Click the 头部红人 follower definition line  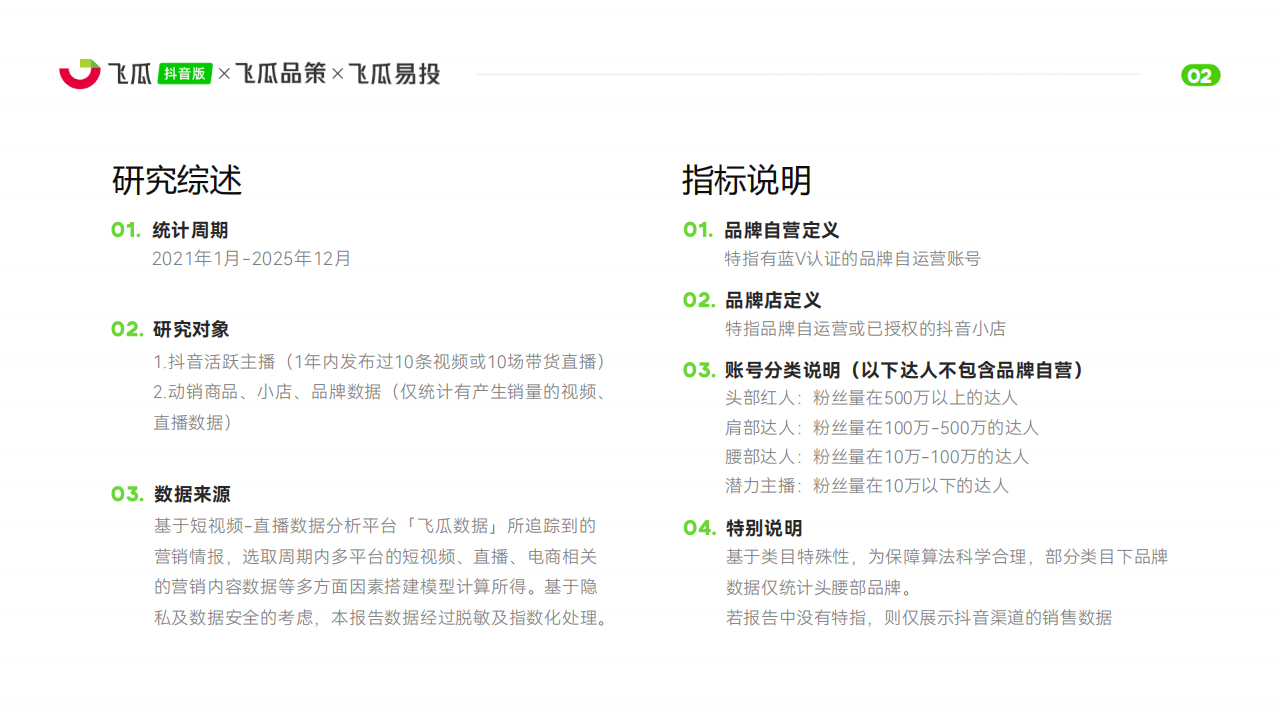[871, 398]
